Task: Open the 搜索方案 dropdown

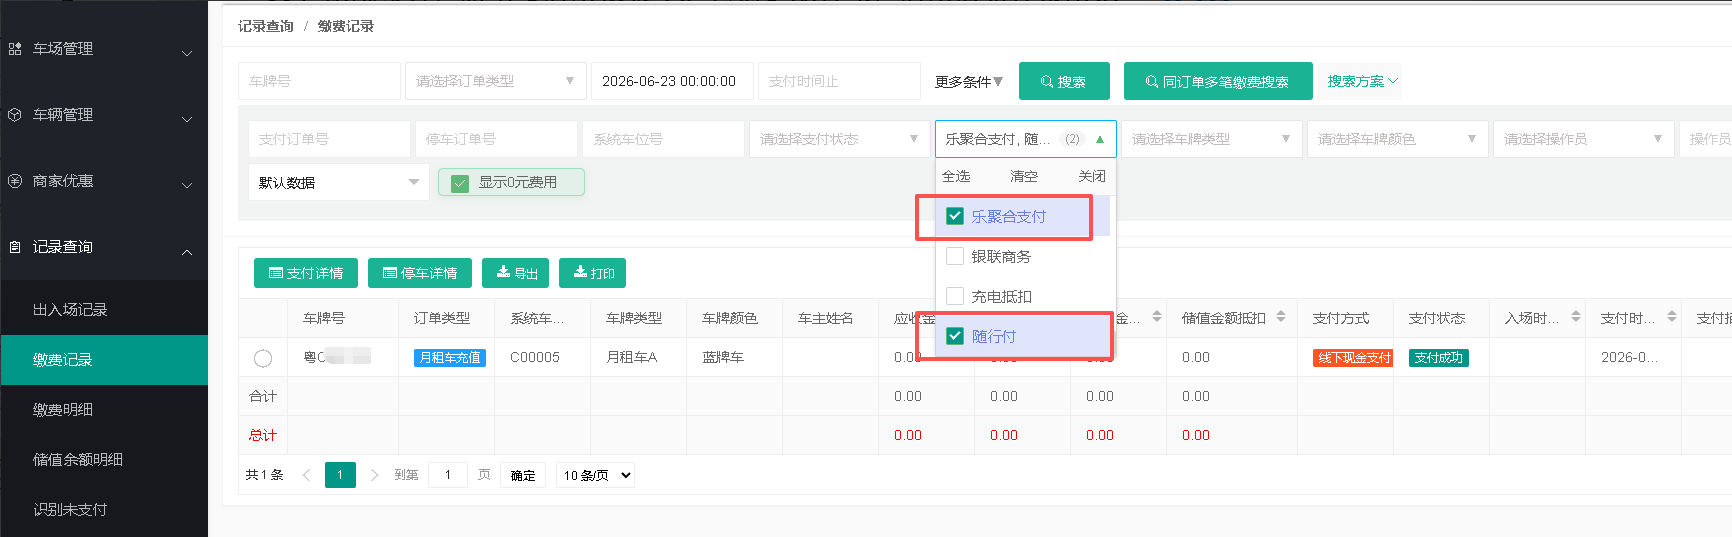Action: point(1362,81)
